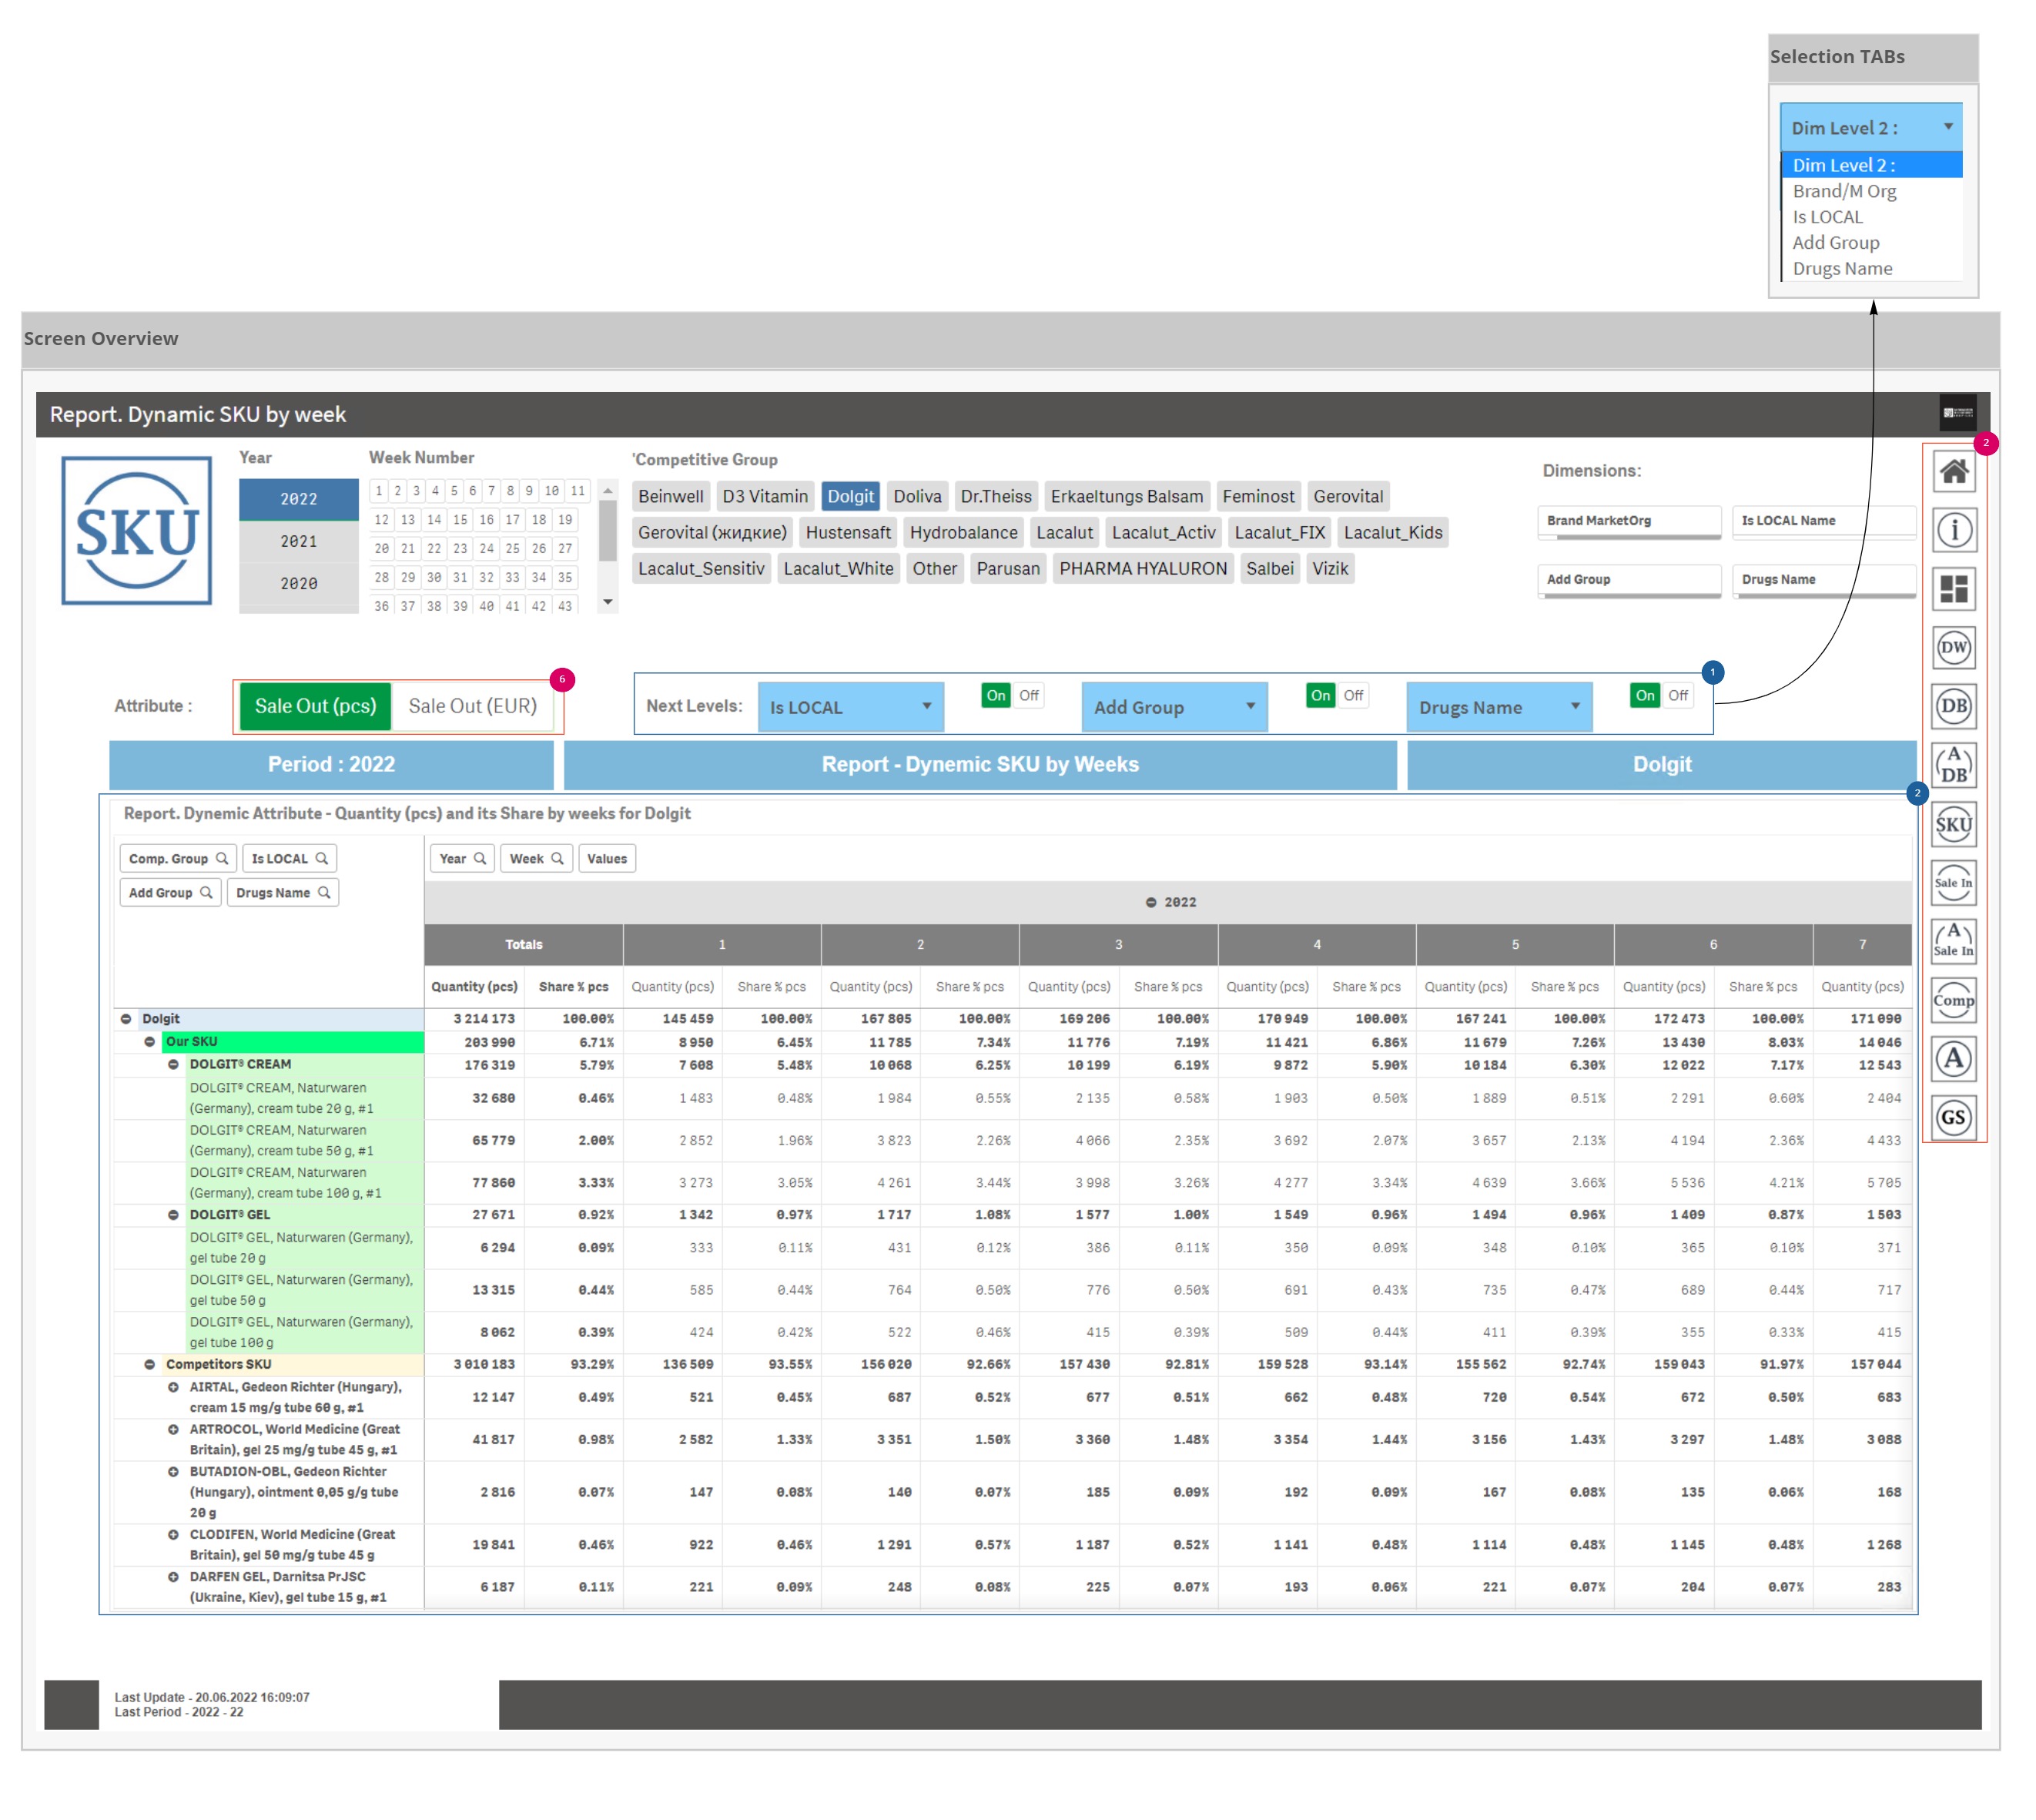Click the Comp icon in the sidebar
2036x1820 pixels.
[1953, 1000]
